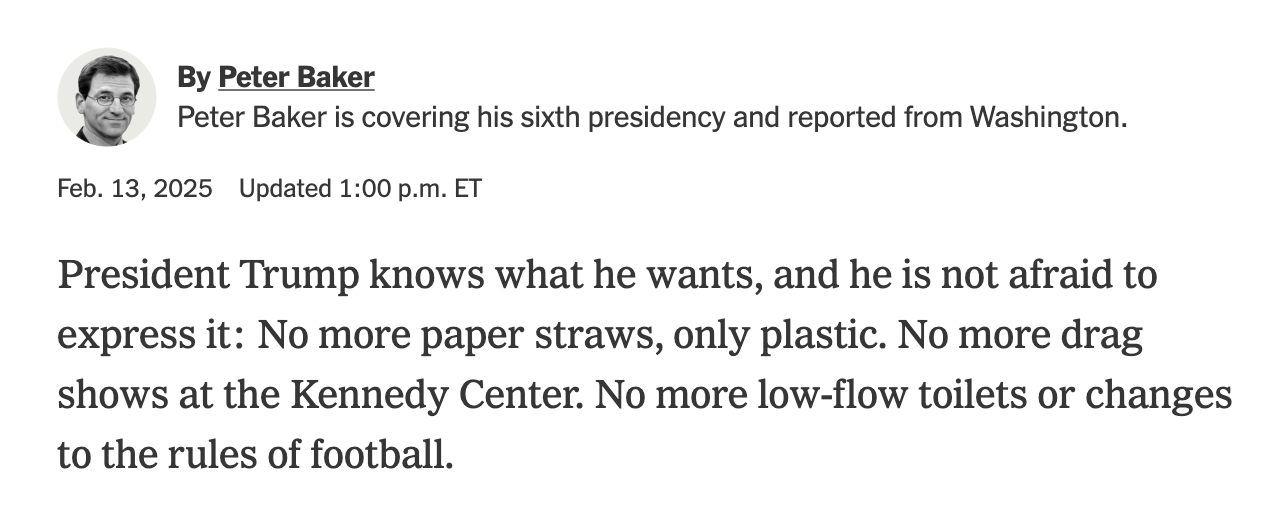Click the word "reported" in the bio sentence

pos(842,118)
